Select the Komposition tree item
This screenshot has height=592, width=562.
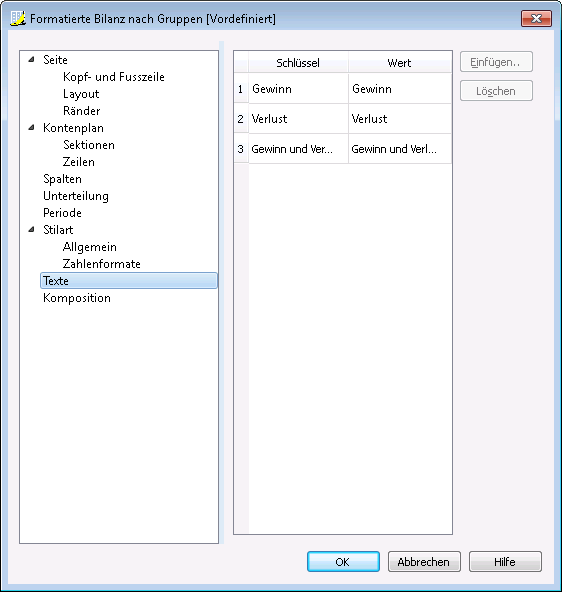(77, 298)
